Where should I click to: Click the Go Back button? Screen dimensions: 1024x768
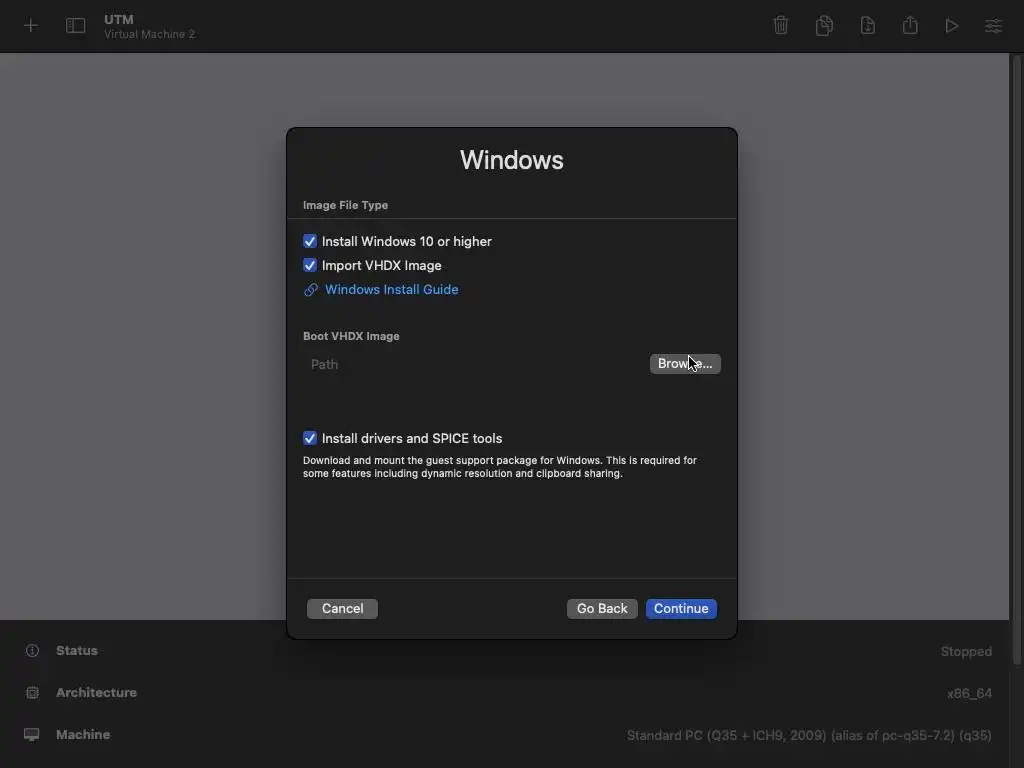602,609
